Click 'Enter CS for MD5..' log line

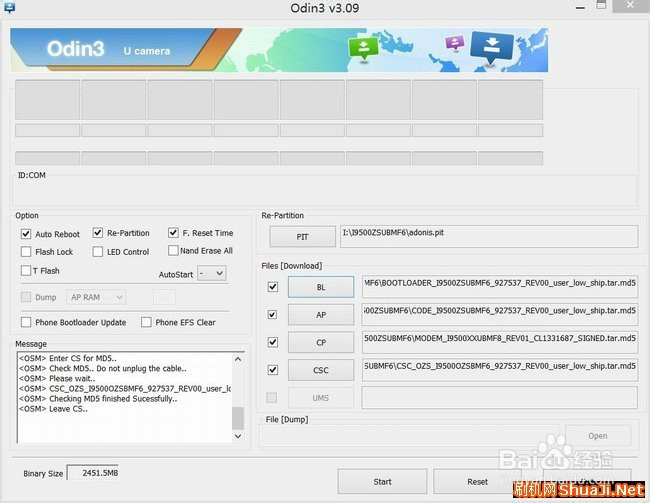point(68,358)
